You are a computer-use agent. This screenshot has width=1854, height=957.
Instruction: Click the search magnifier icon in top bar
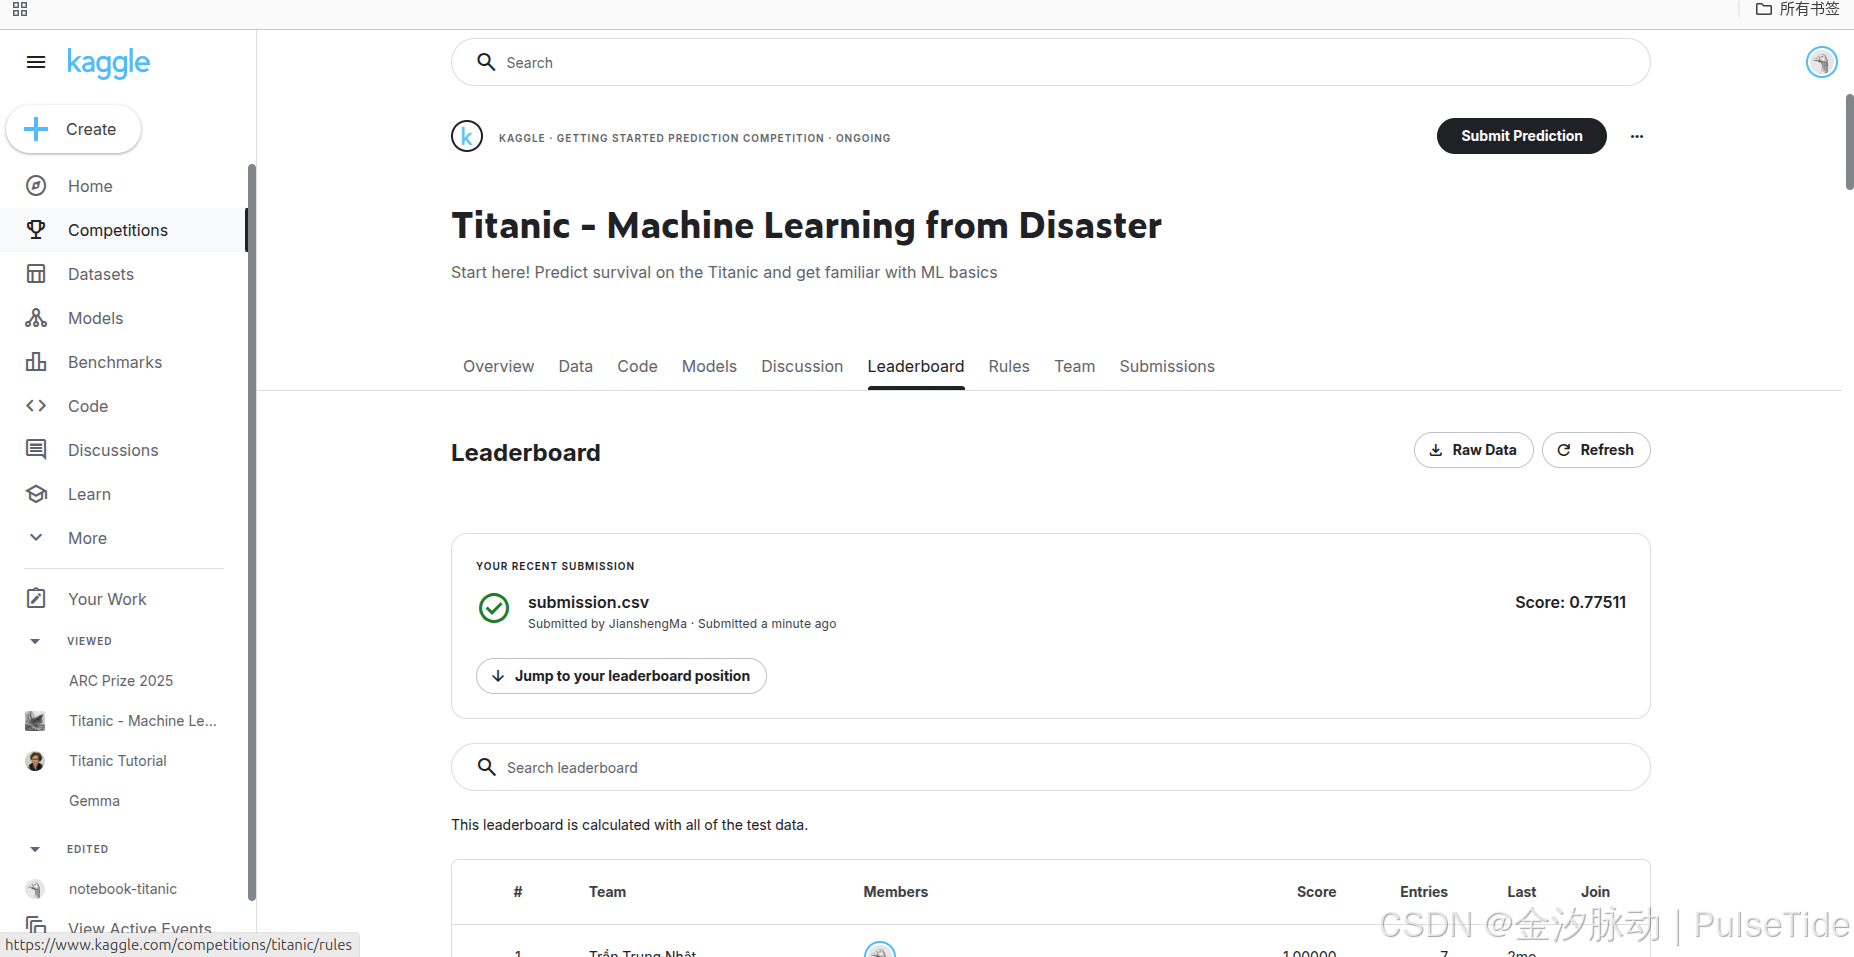pyautogui.click(x=486, y=62)
